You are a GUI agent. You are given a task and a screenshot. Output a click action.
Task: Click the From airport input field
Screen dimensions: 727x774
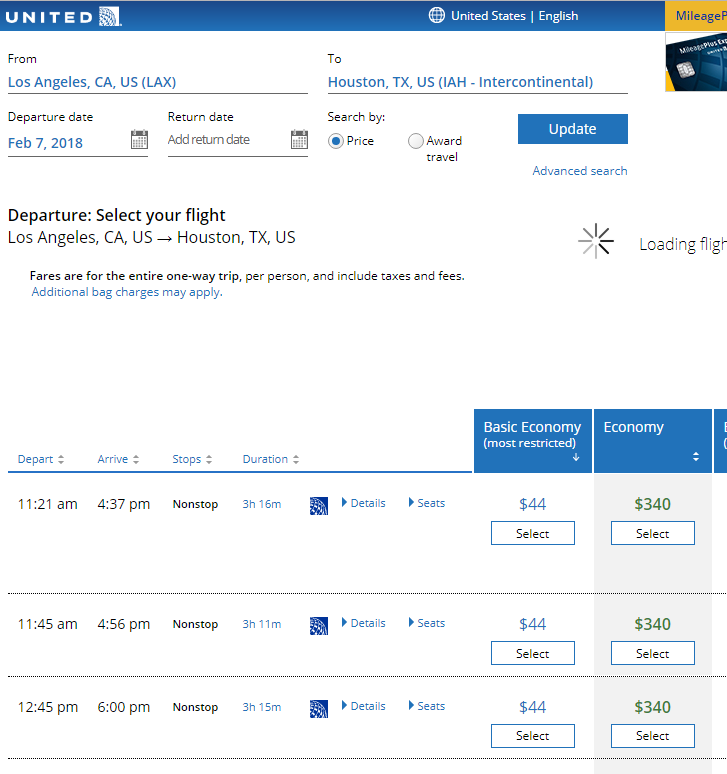point(158,82)
